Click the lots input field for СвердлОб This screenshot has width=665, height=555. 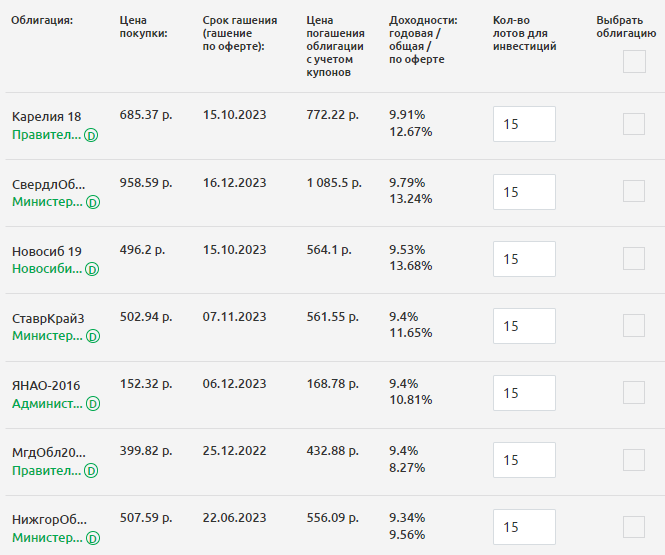[x=524, y=192]
